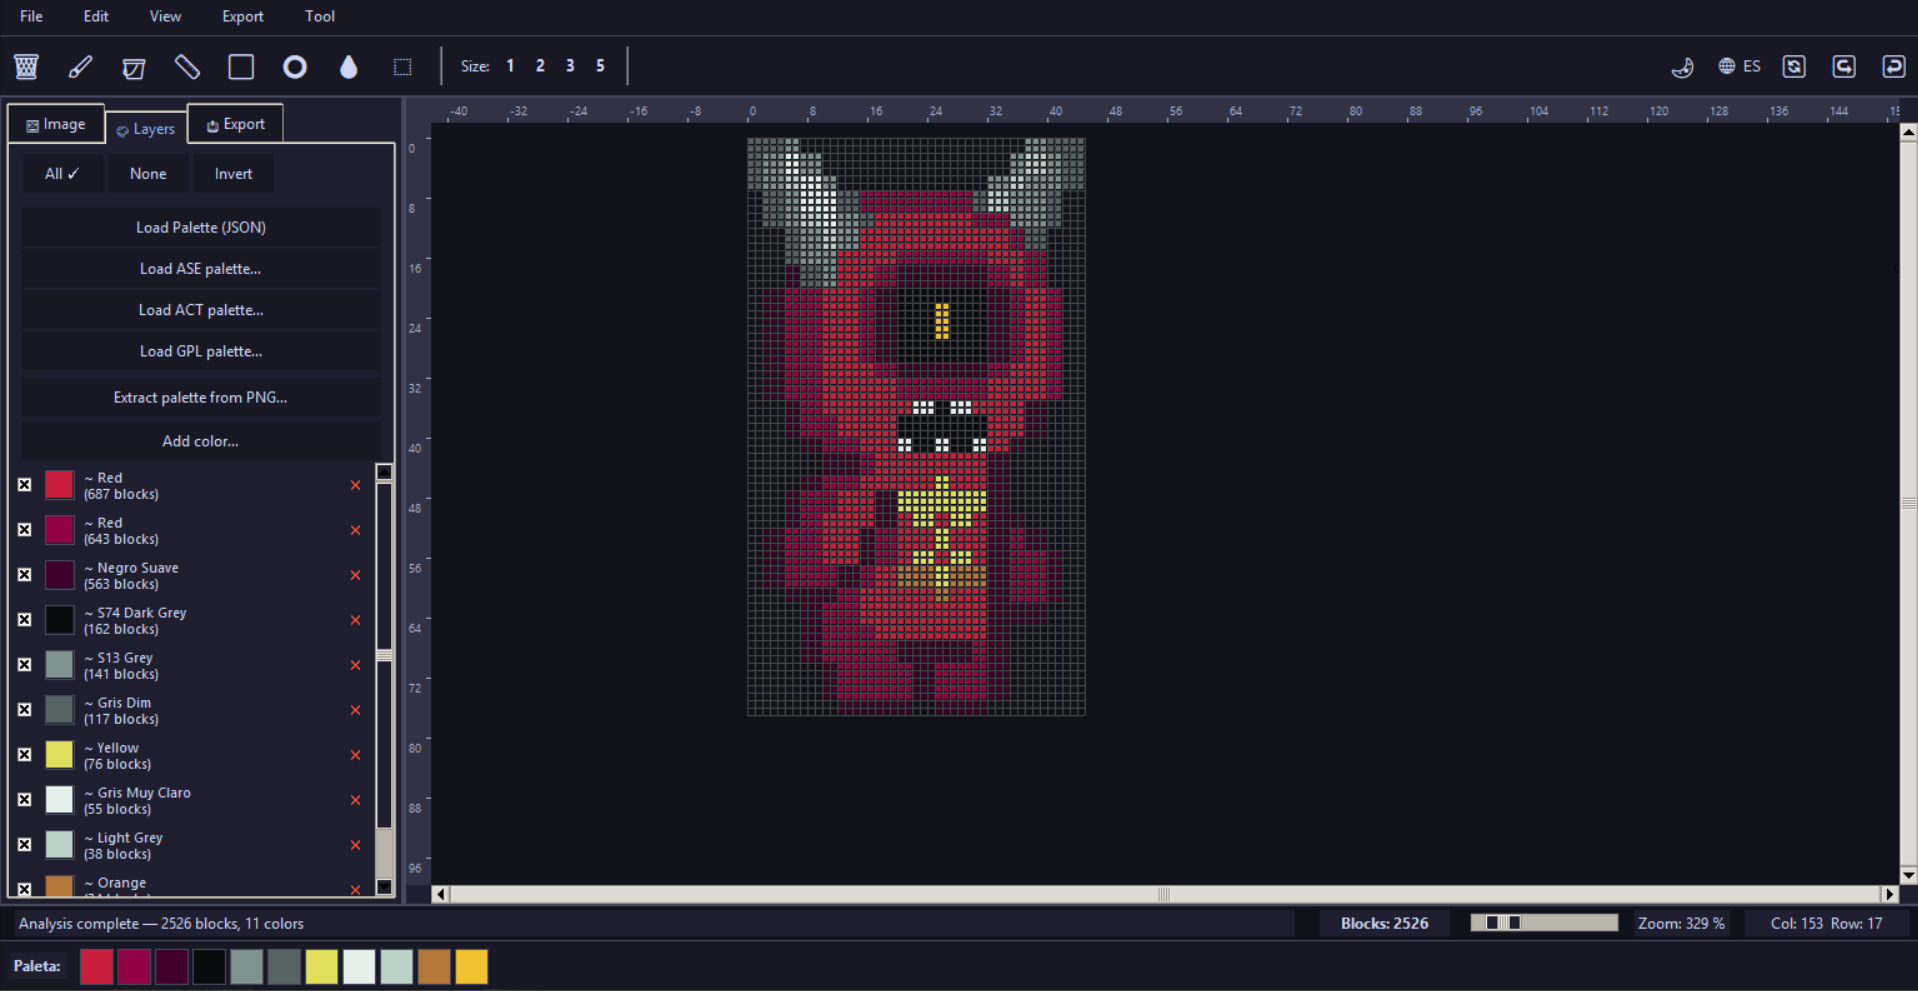The width and height of the screenshot is (1918, 991).
Task: Open the Export menu in menu bar
Action: 243,16
